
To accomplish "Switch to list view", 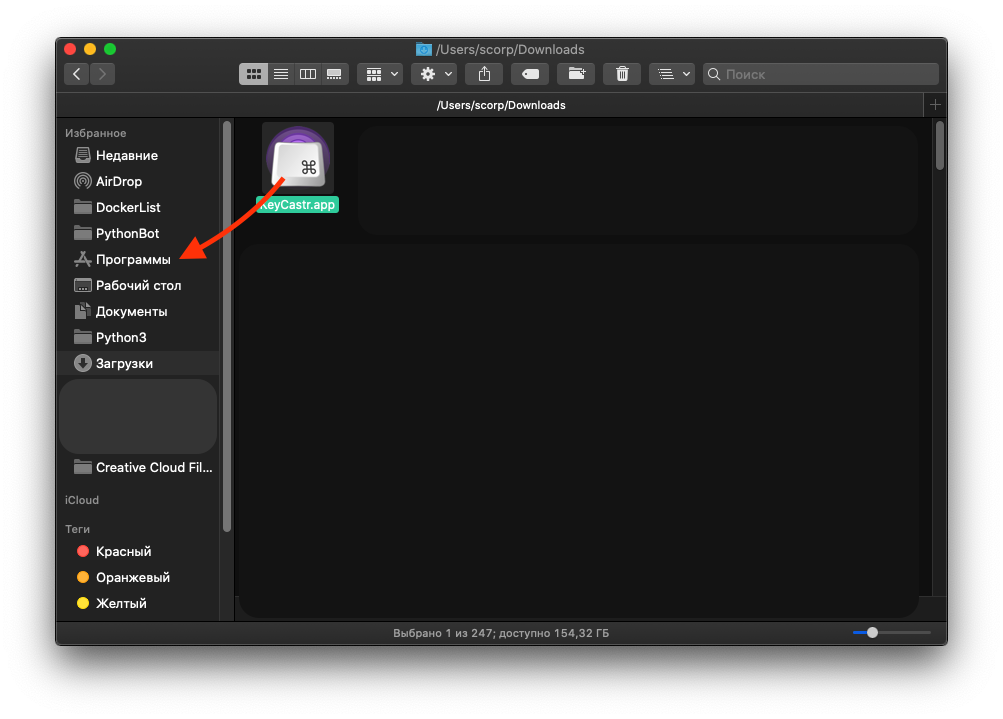I will pyautogui.click(x=281, y=74).
